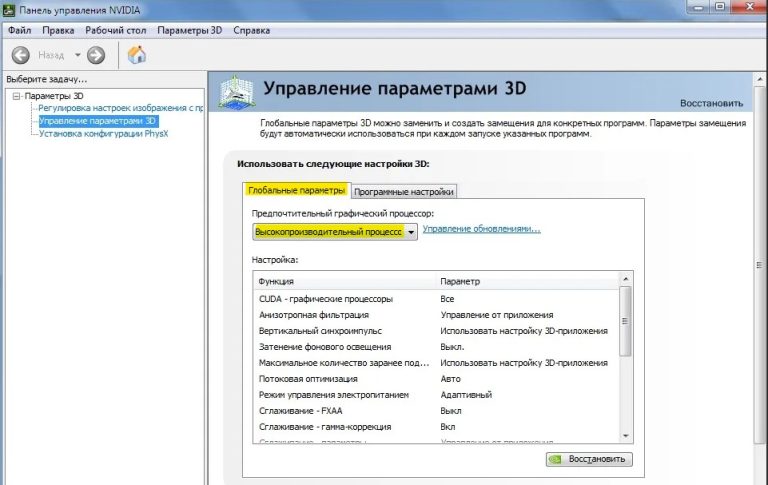Open the Справка menu

pyautogui.click(x=251, y=30)
